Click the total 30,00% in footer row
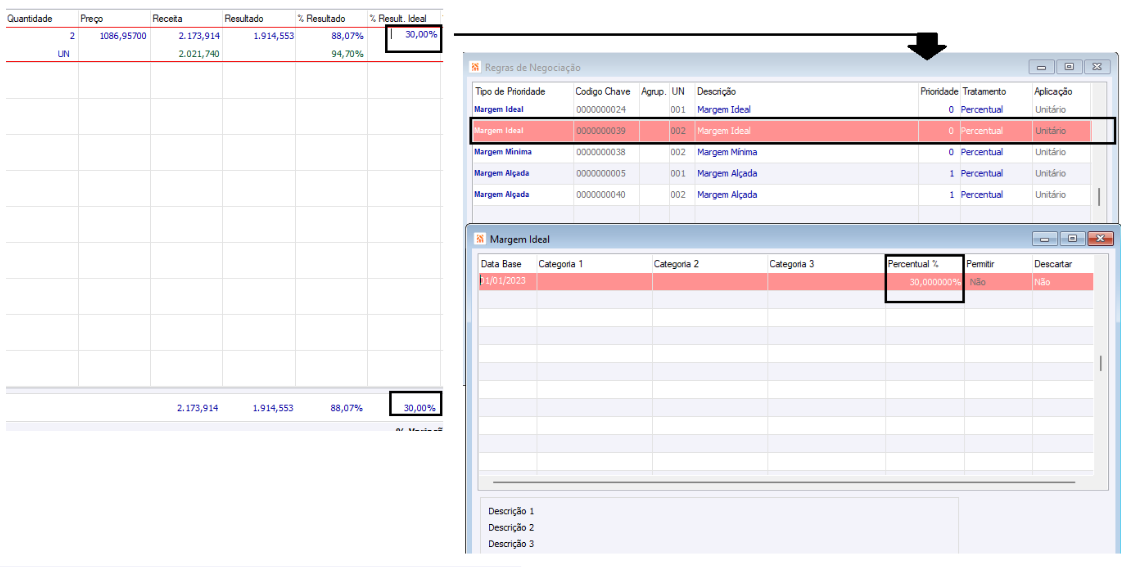1121x567 pixels. pos(420,408)
